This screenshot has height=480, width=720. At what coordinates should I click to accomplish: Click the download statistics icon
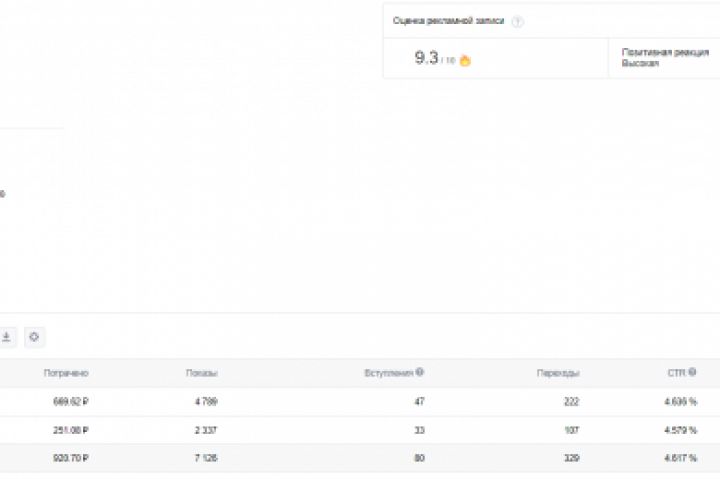(6, 338)
